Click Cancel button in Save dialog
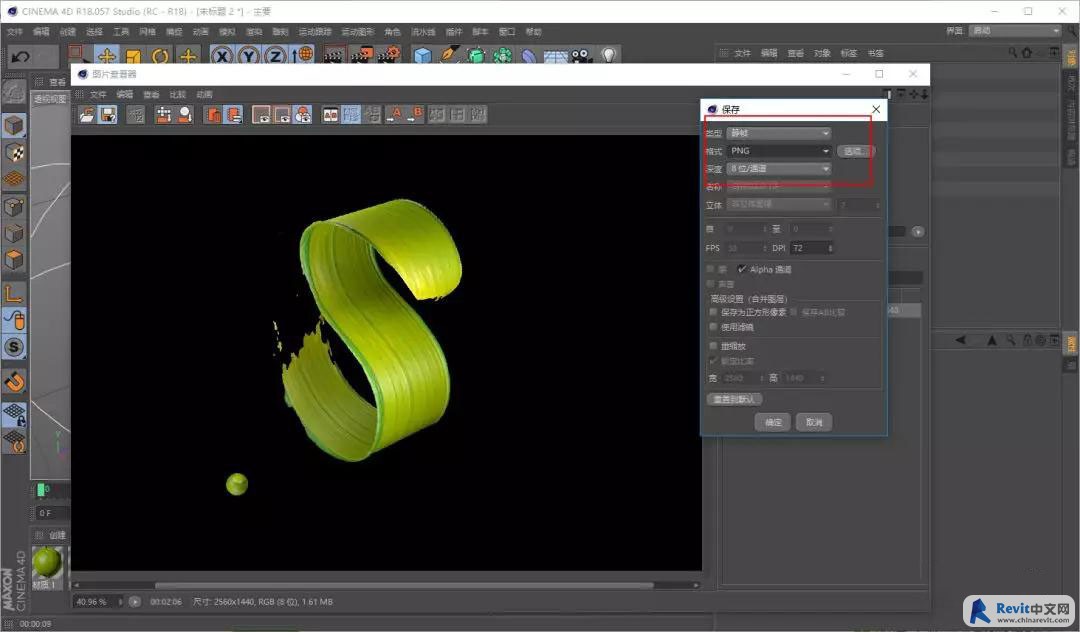Image resolution: width=1080 pixels, height=632 pixels. pyautogui.click(x=814, y=422)
